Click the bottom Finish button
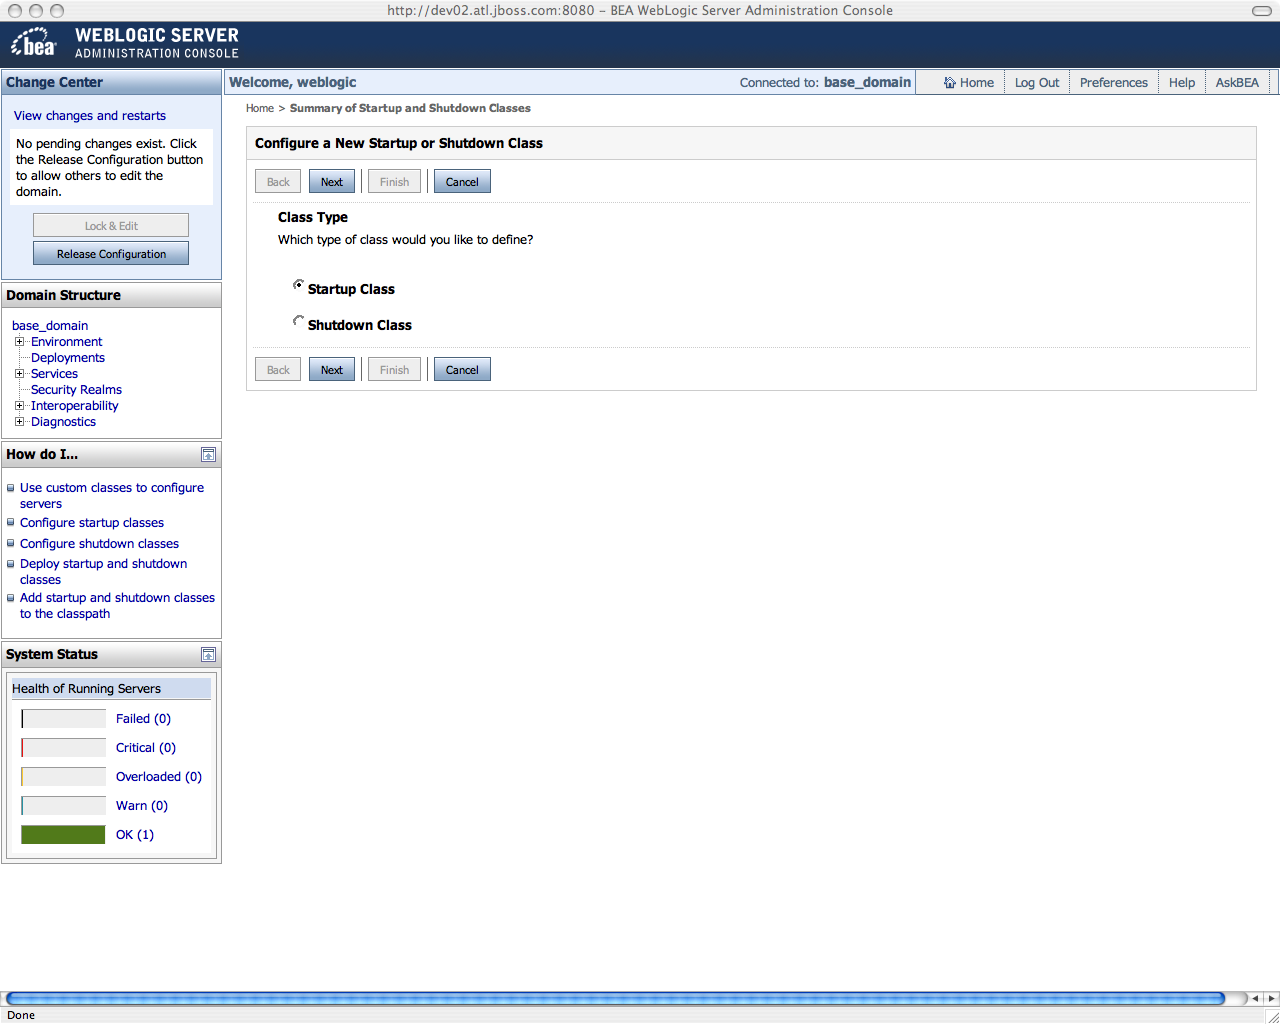This screenshot has width=1280, height=1024. click(x=394, y=370)
